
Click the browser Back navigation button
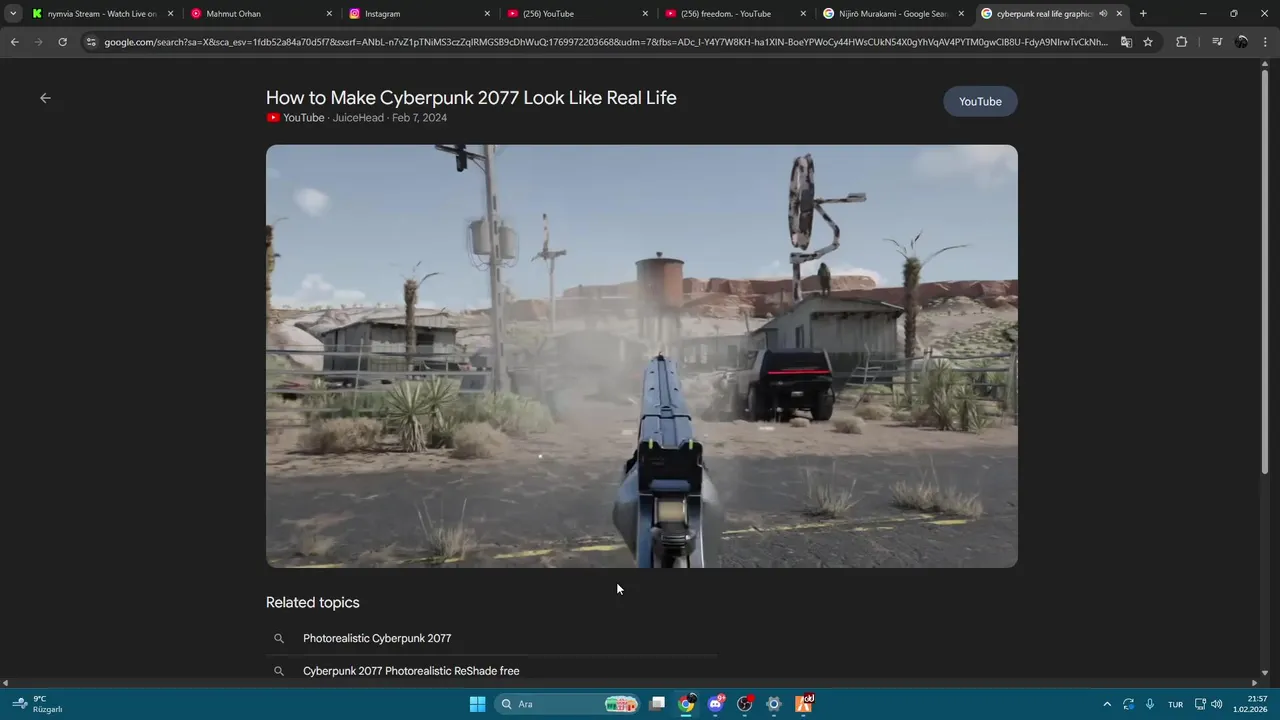click(x=14, y=42)
